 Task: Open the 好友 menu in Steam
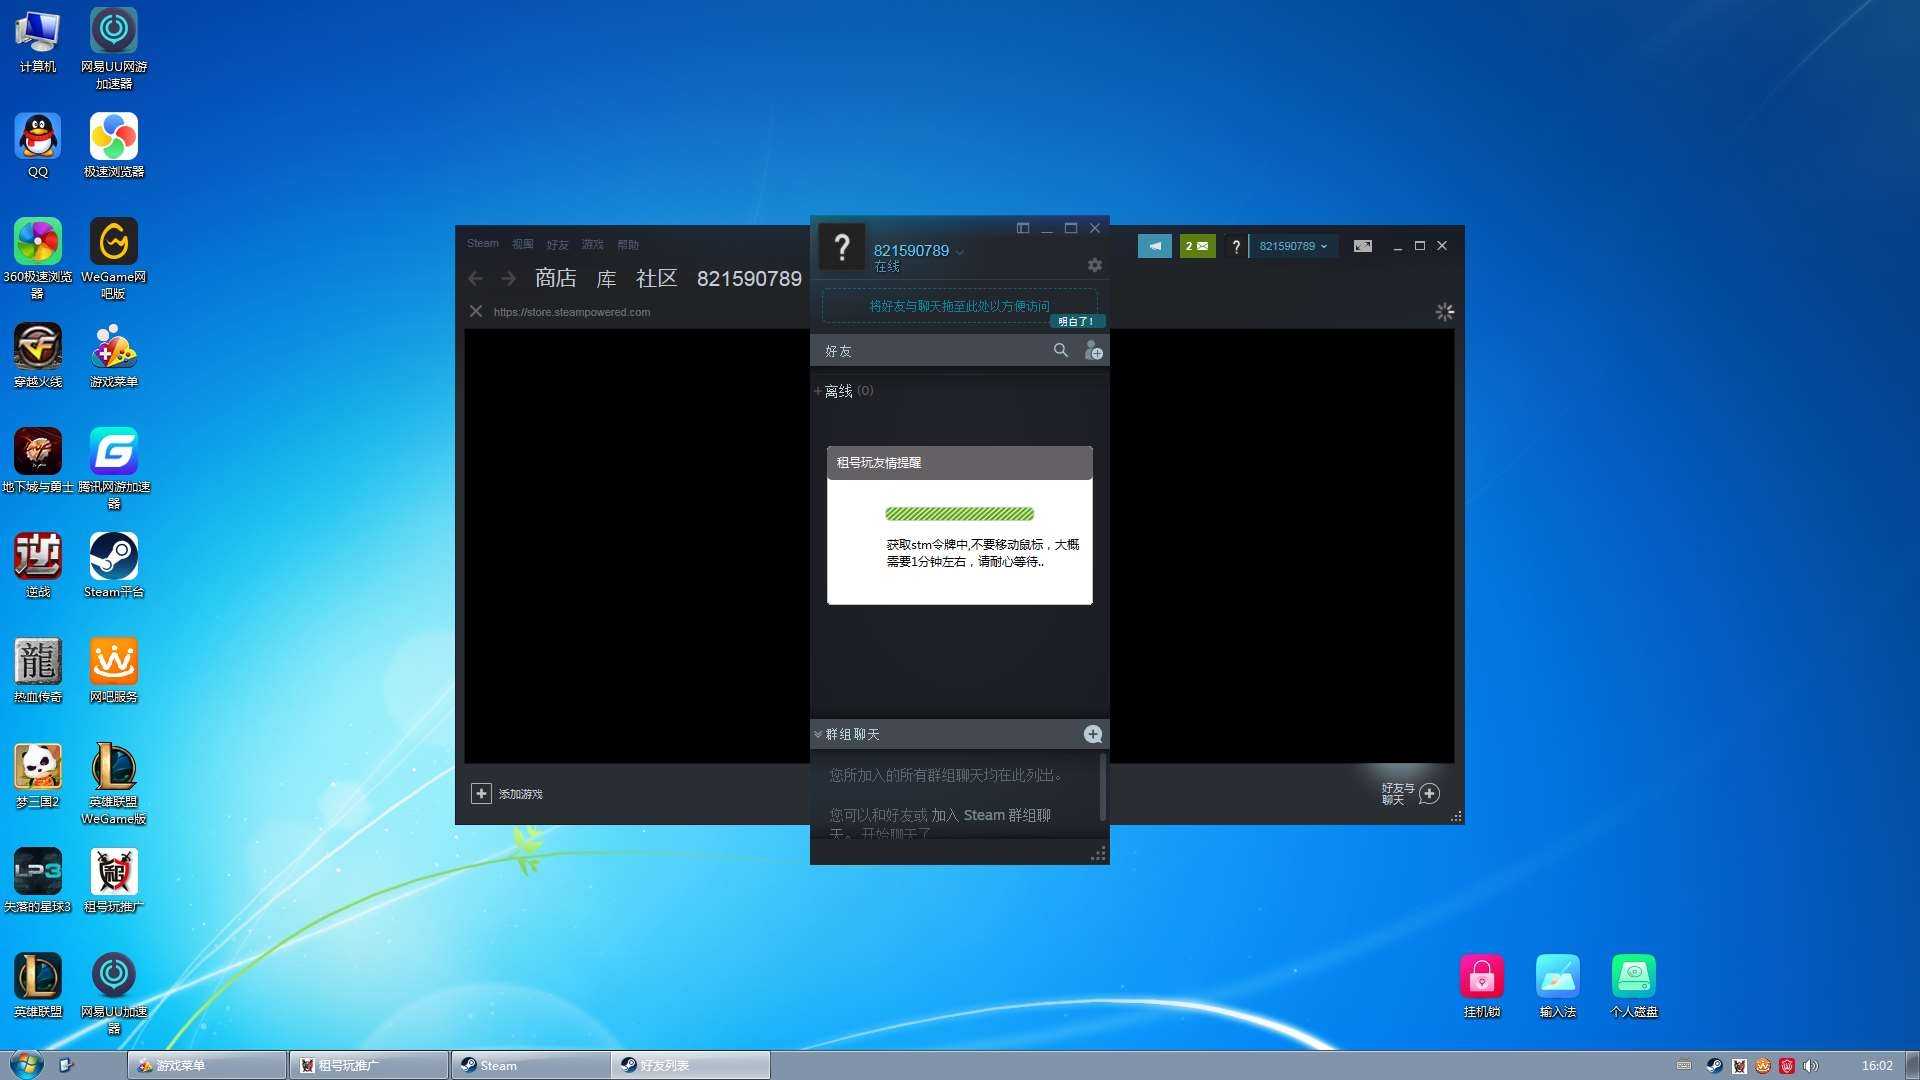(557, 244)
